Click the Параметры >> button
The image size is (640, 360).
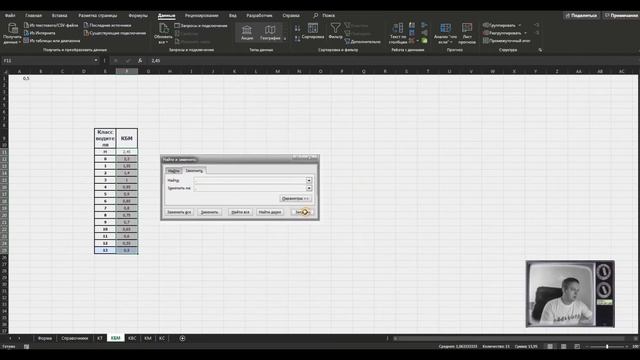(x=296, y=198)
